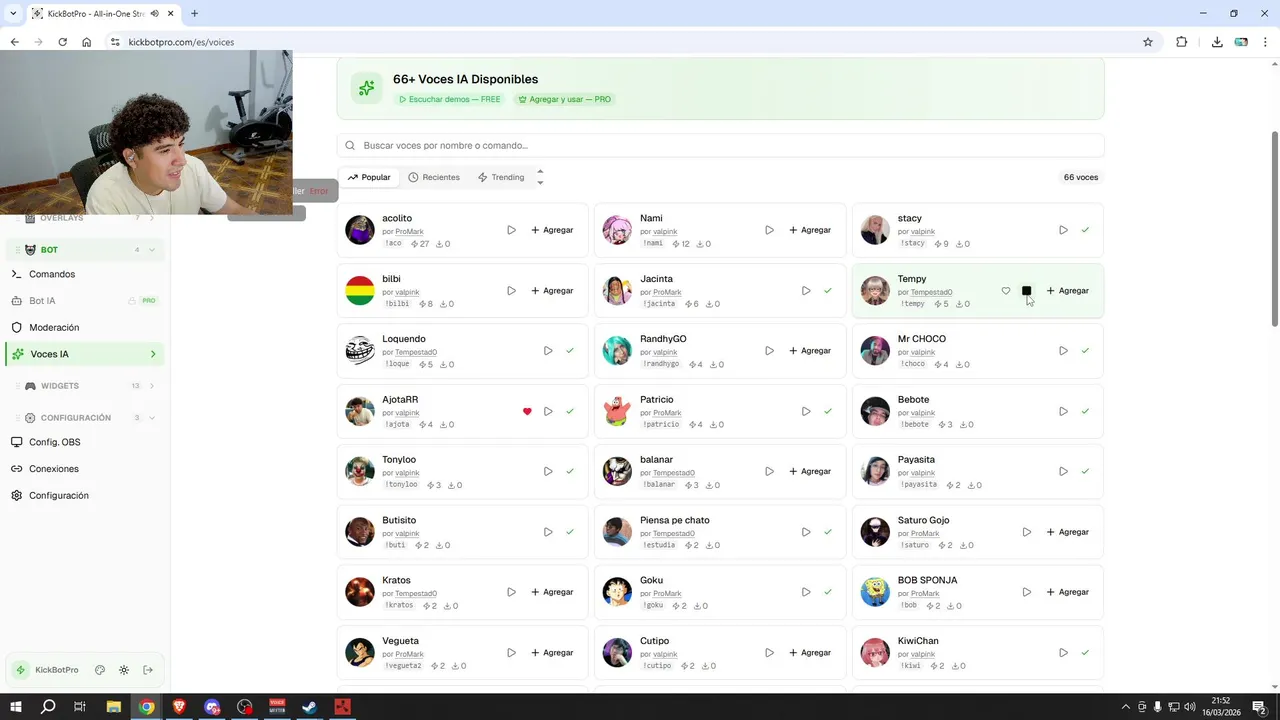Image resolution: width=1280 pixels, height=720 pixels.
Task: Toggle the added checkmark for Jacinta
Action: coord(828,291)
